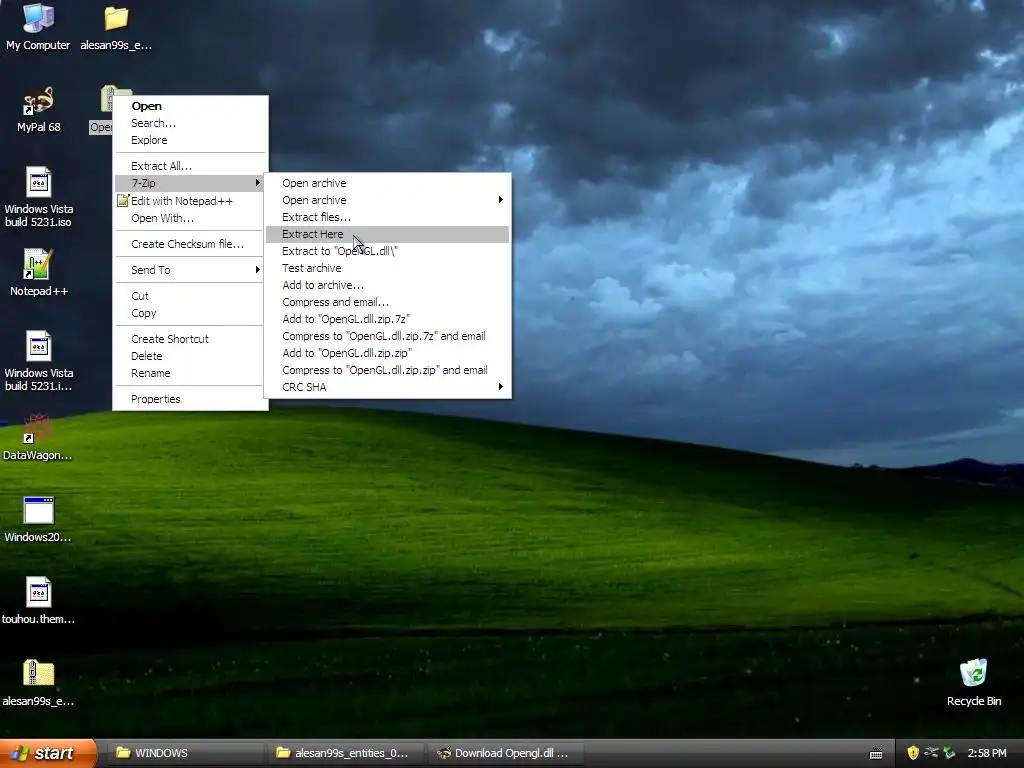Open the Start menu

[x=48, y=753]
